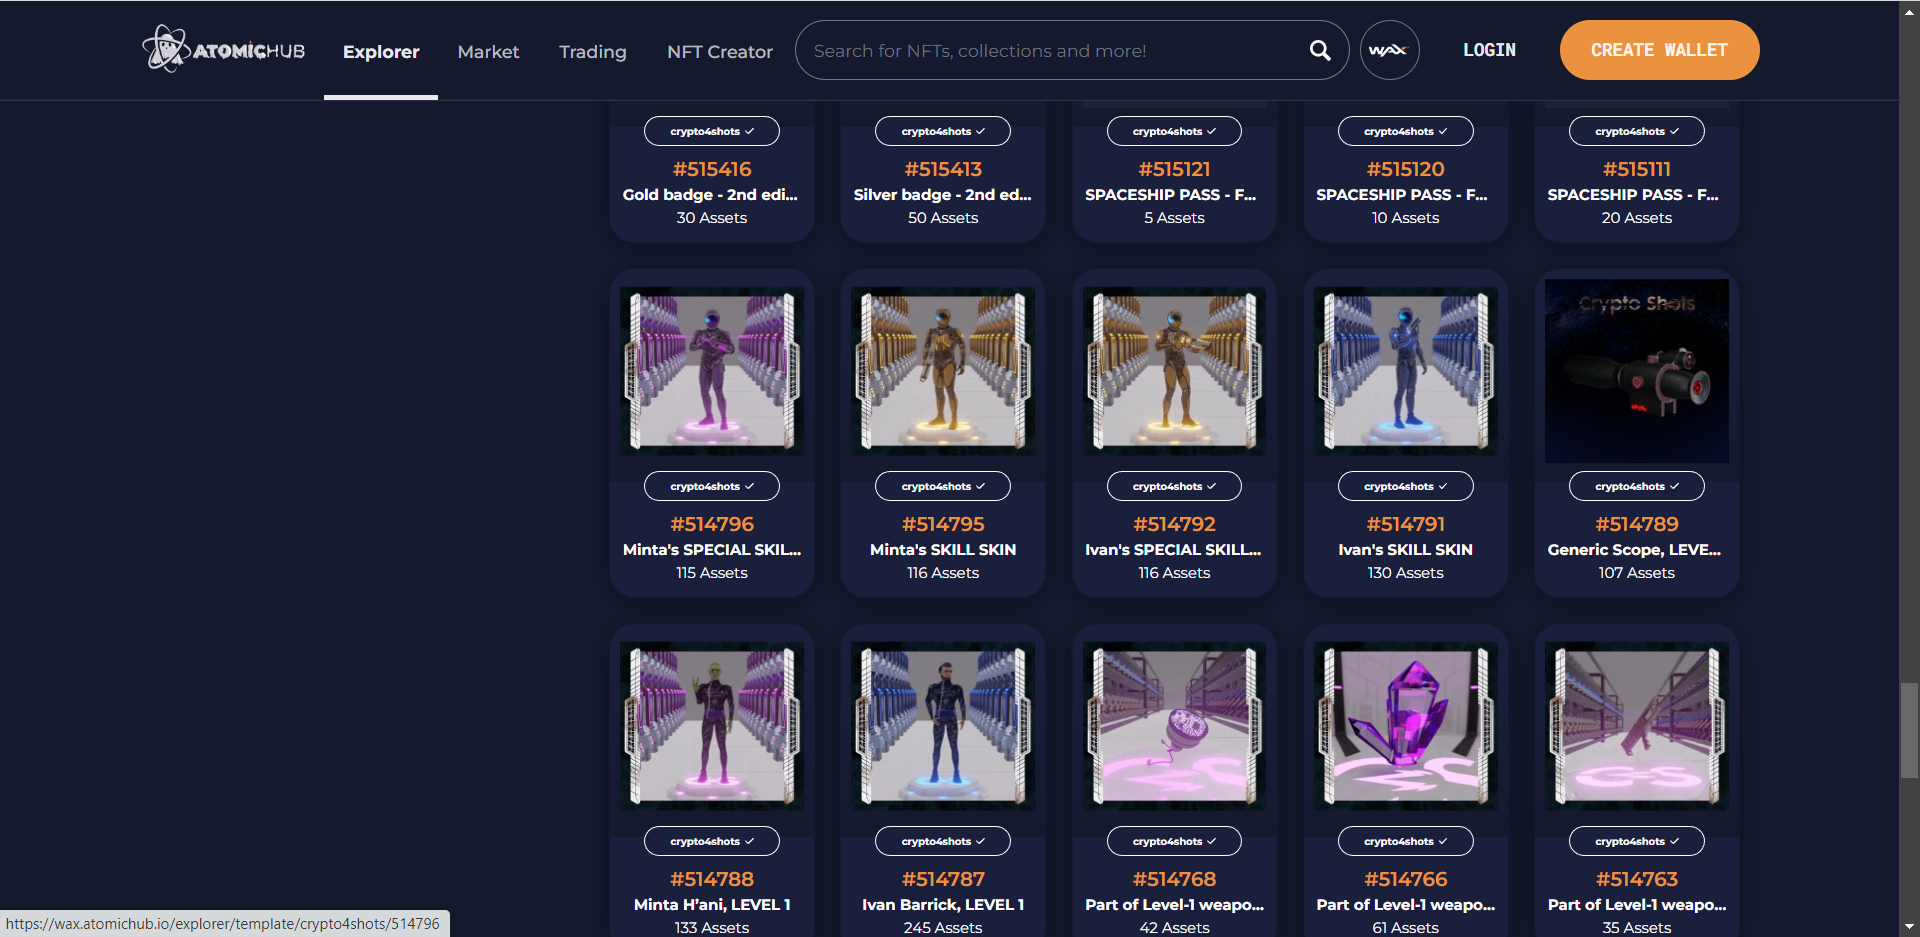Focus the NFT search input field
Image resolution: width=1920 pixels, height=937 pixels.
coord(1050,51)
